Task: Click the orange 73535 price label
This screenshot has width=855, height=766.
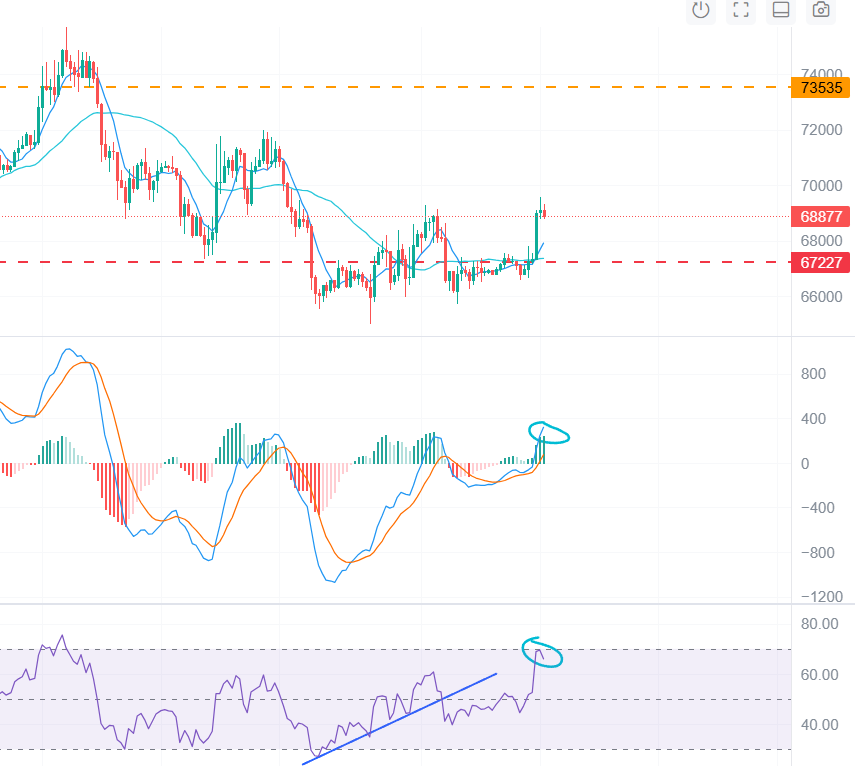Action: click(821, 87)
